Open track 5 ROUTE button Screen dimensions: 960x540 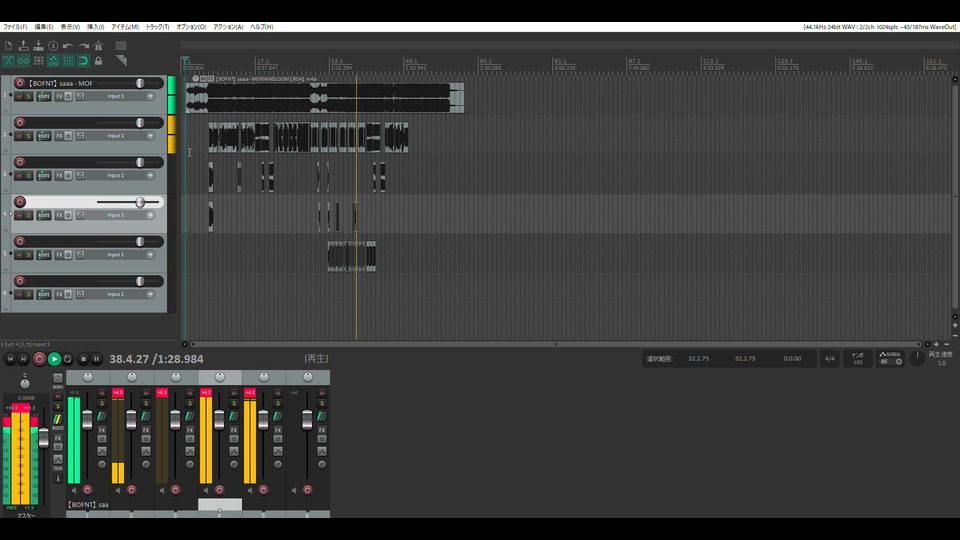43,255
